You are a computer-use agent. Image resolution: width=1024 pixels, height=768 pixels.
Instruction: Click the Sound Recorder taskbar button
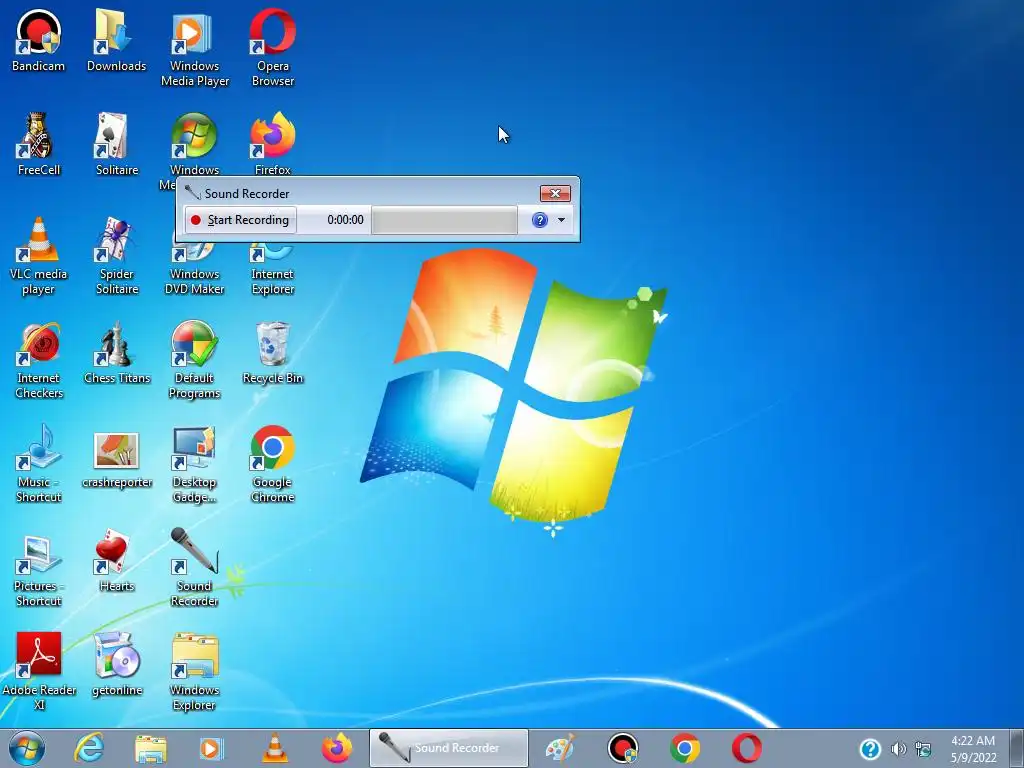click(x=449, y=748)
